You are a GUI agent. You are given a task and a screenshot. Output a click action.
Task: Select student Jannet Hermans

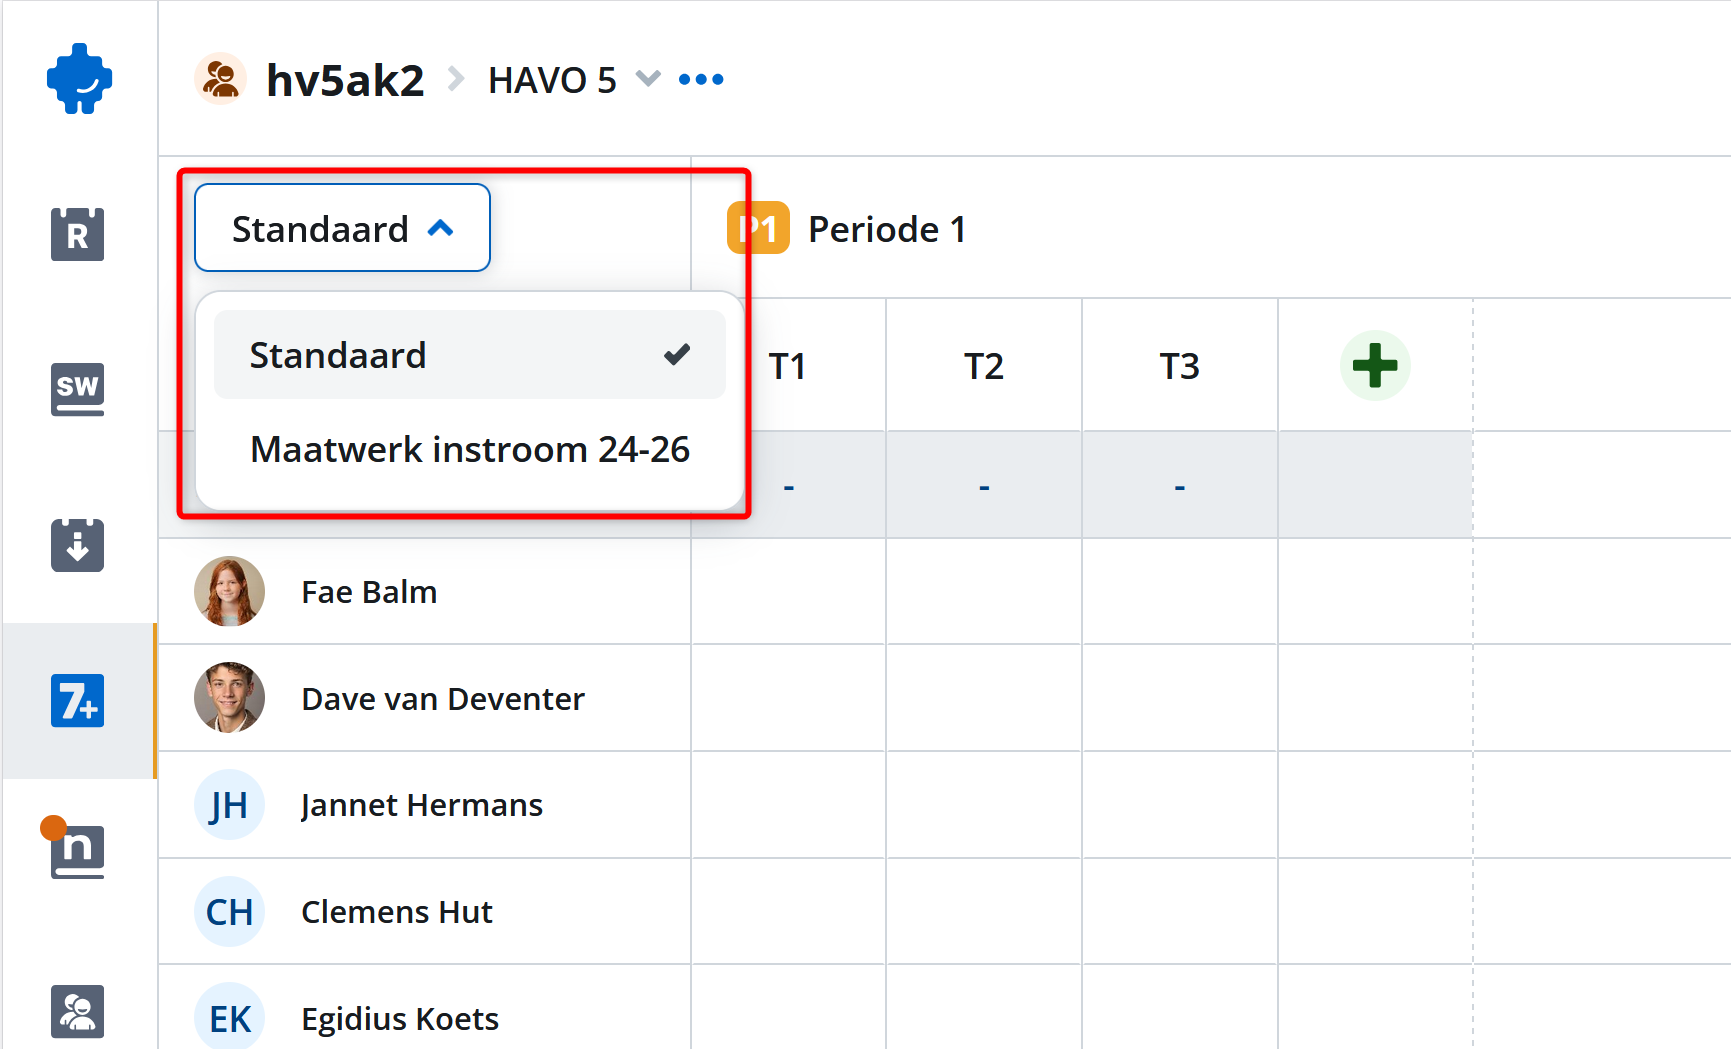(x=421, y=805)
